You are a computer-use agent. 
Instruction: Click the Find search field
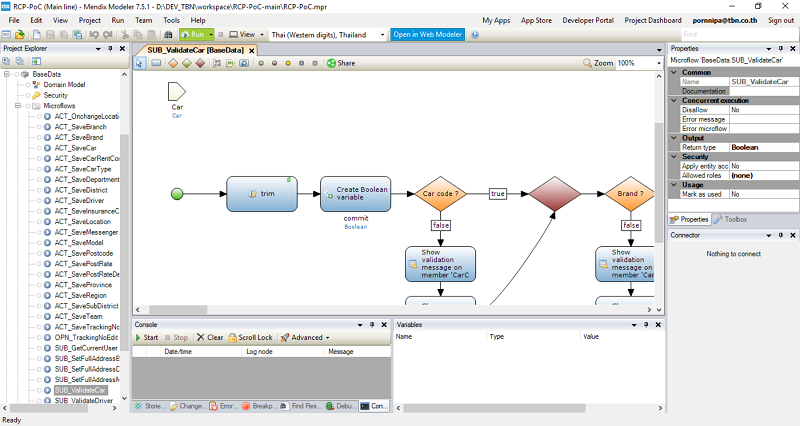click(738, 35)
